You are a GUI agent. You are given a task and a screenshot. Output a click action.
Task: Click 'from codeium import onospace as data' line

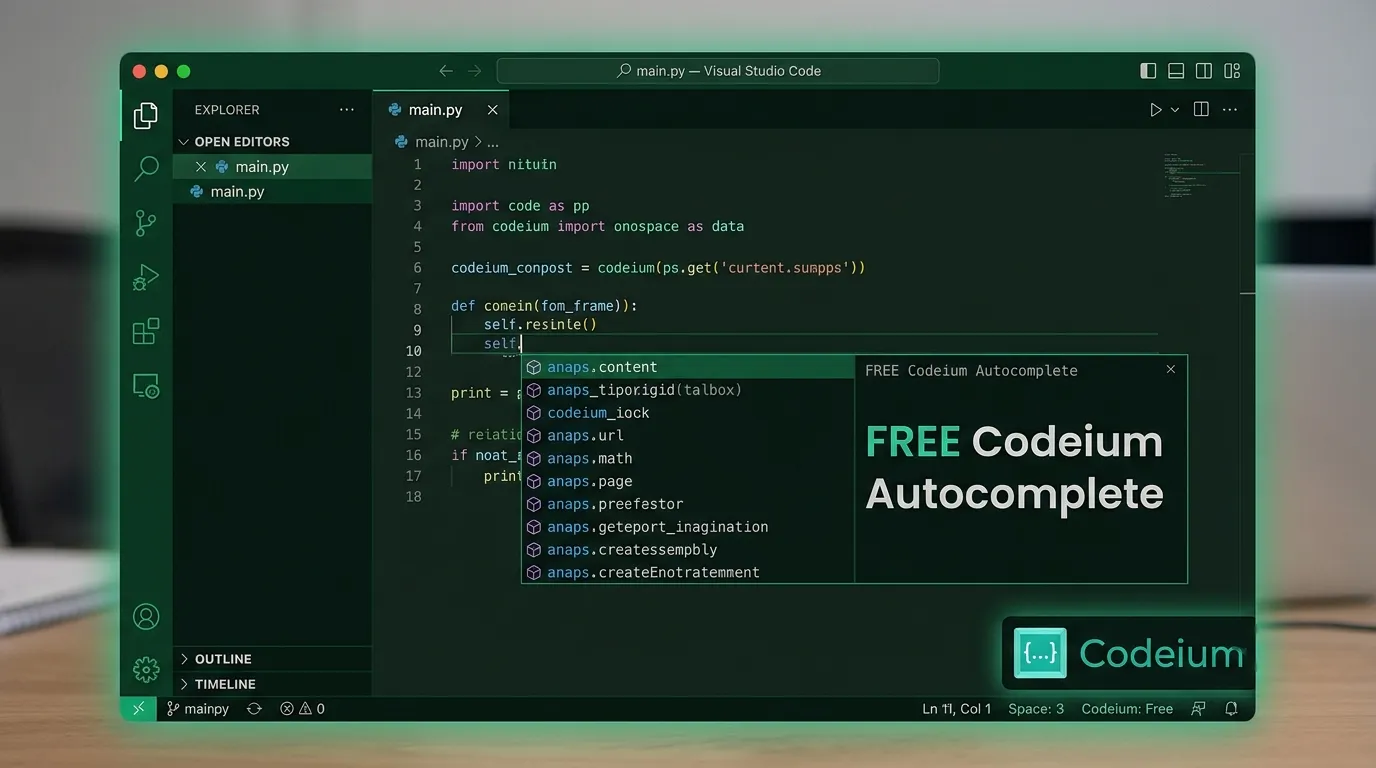[597, 227]
